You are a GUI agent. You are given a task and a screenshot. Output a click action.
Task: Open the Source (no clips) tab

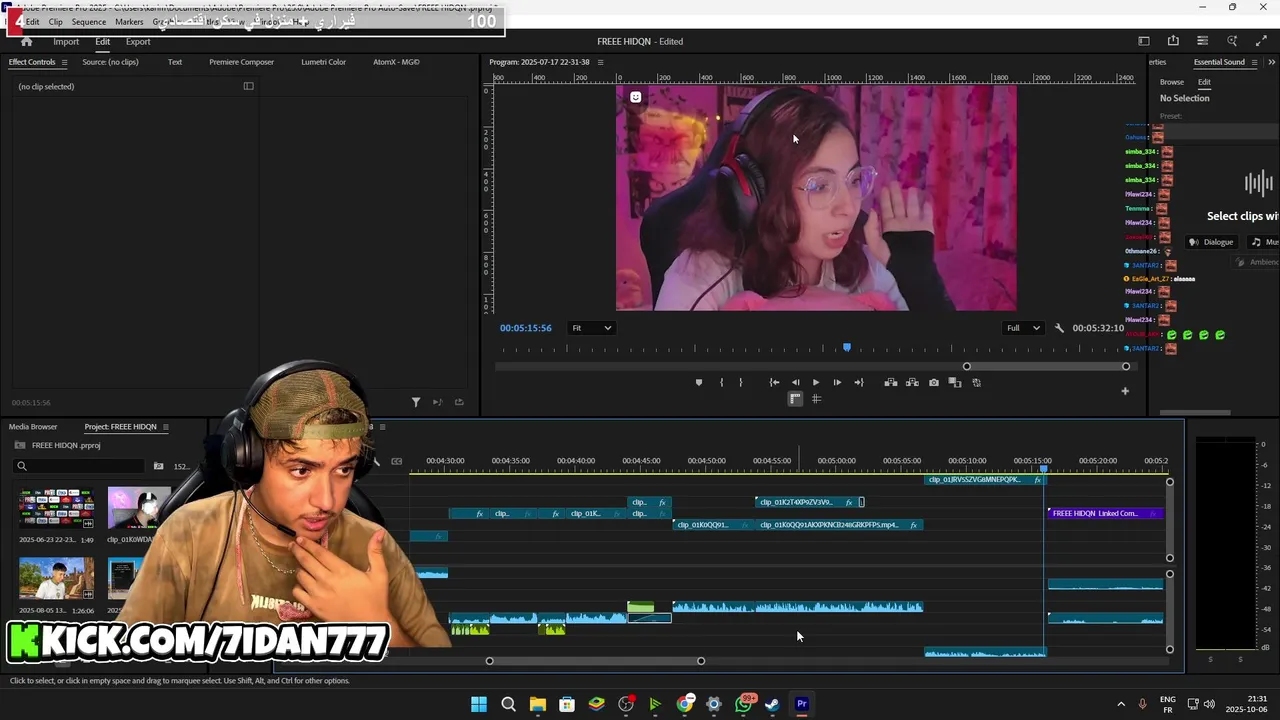pyautogui.click(x=110, y=62)
